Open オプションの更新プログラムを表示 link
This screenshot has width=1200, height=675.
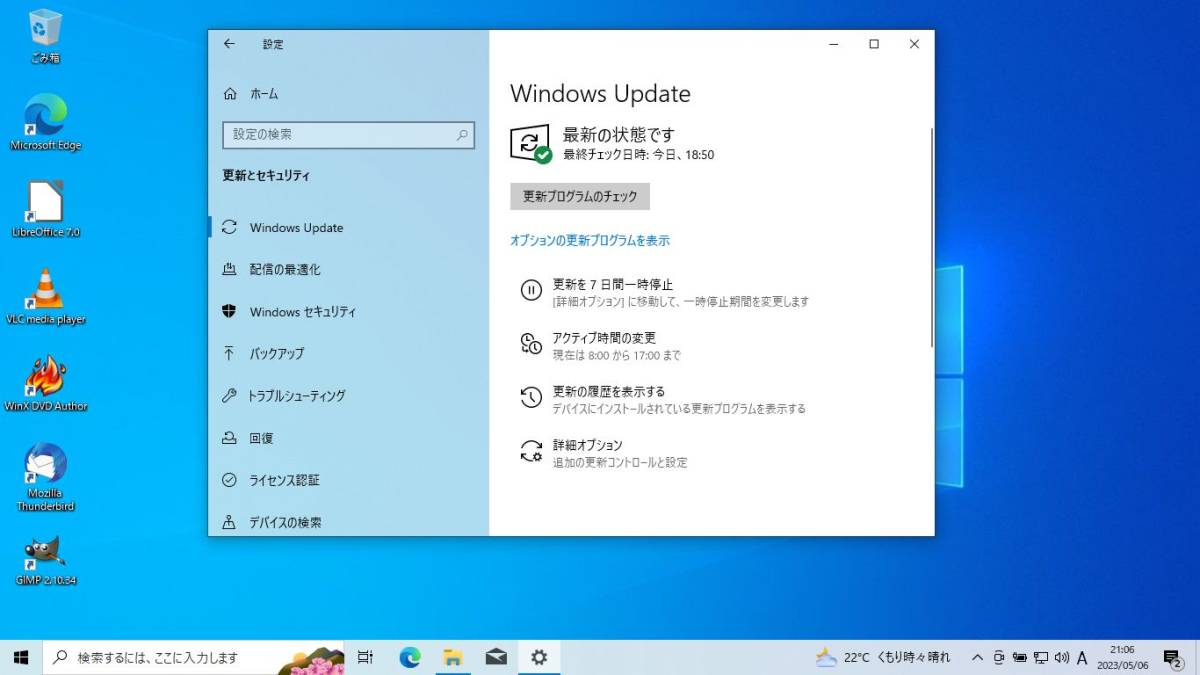590,241
